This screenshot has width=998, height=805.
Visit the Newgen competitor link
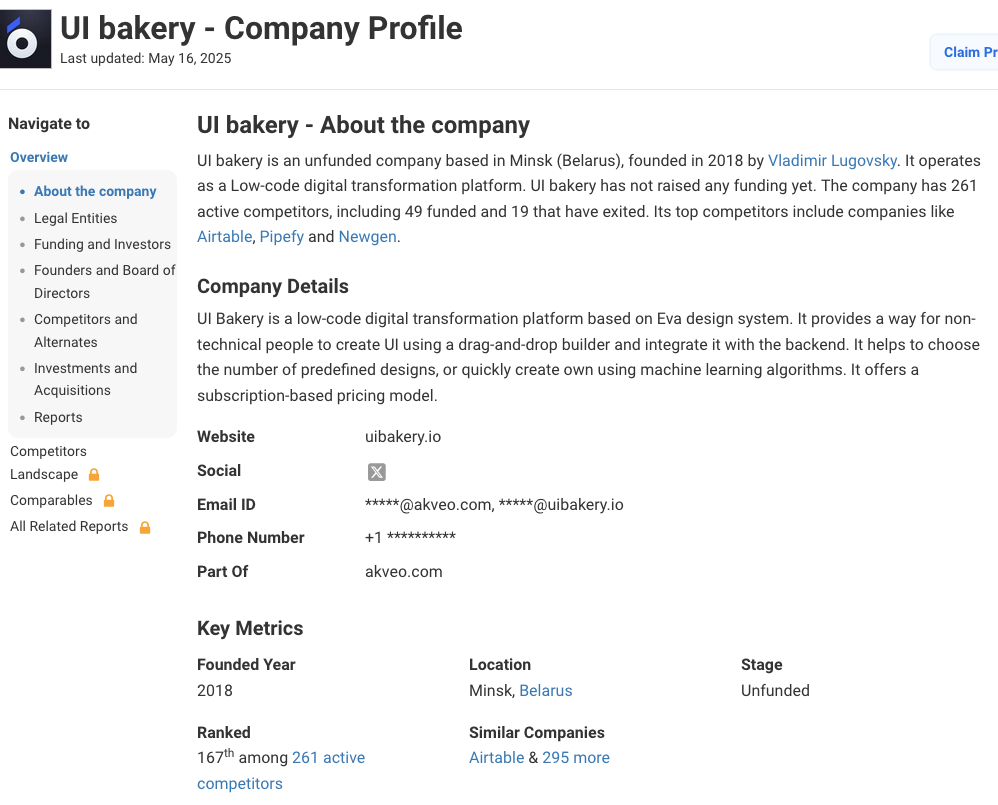click(x=367, y=237)
